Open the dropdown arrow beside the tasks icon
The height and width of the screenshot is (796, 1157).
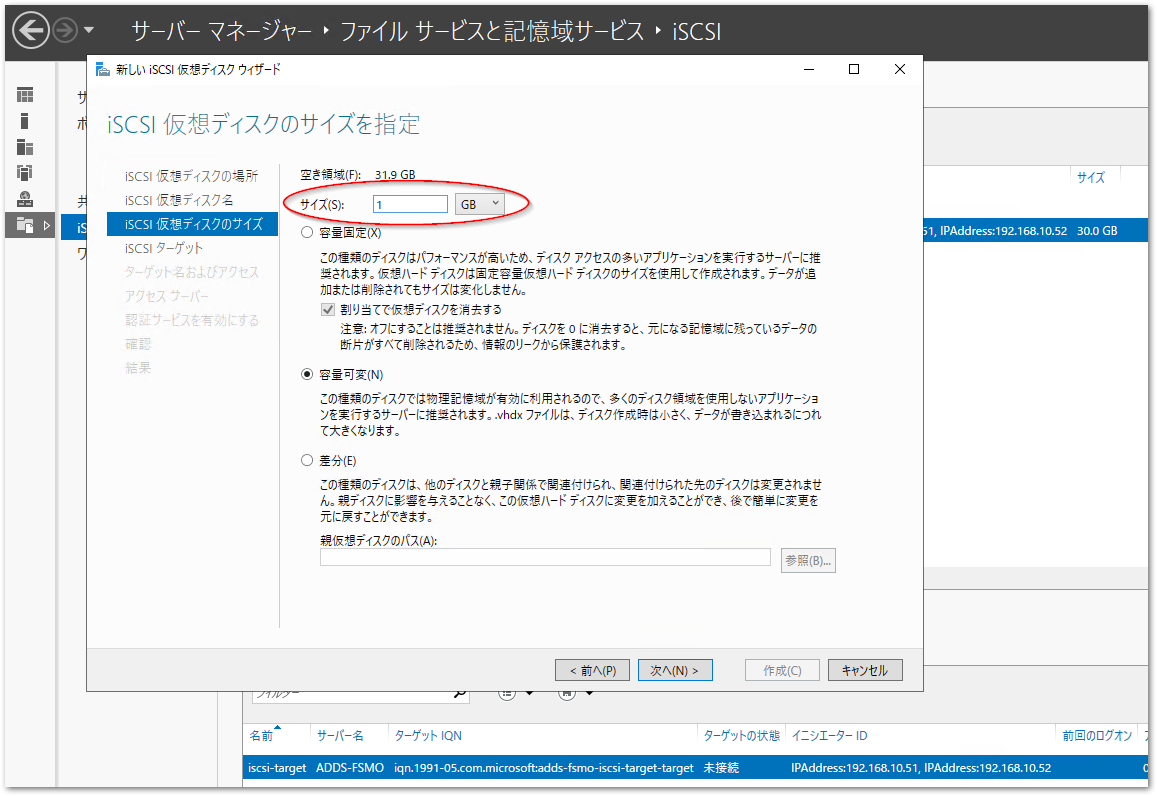590,694
